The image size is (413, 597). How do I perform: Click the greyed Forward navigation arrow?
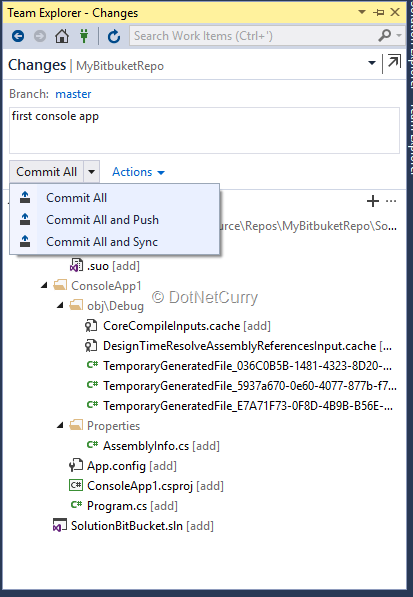[40, 37]
